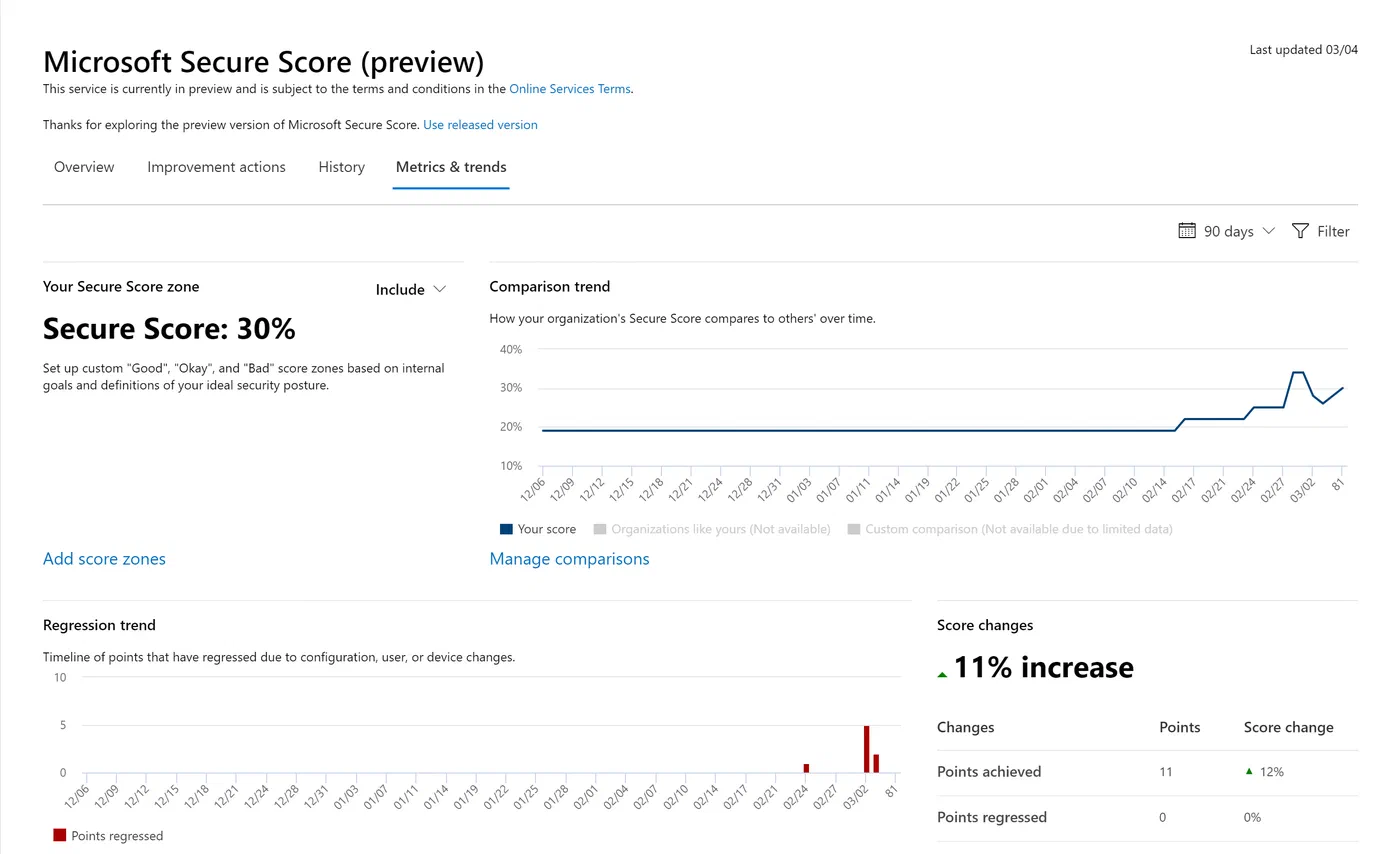
Task: Click the Your Secure Score zone title
Action: [121, 286]
